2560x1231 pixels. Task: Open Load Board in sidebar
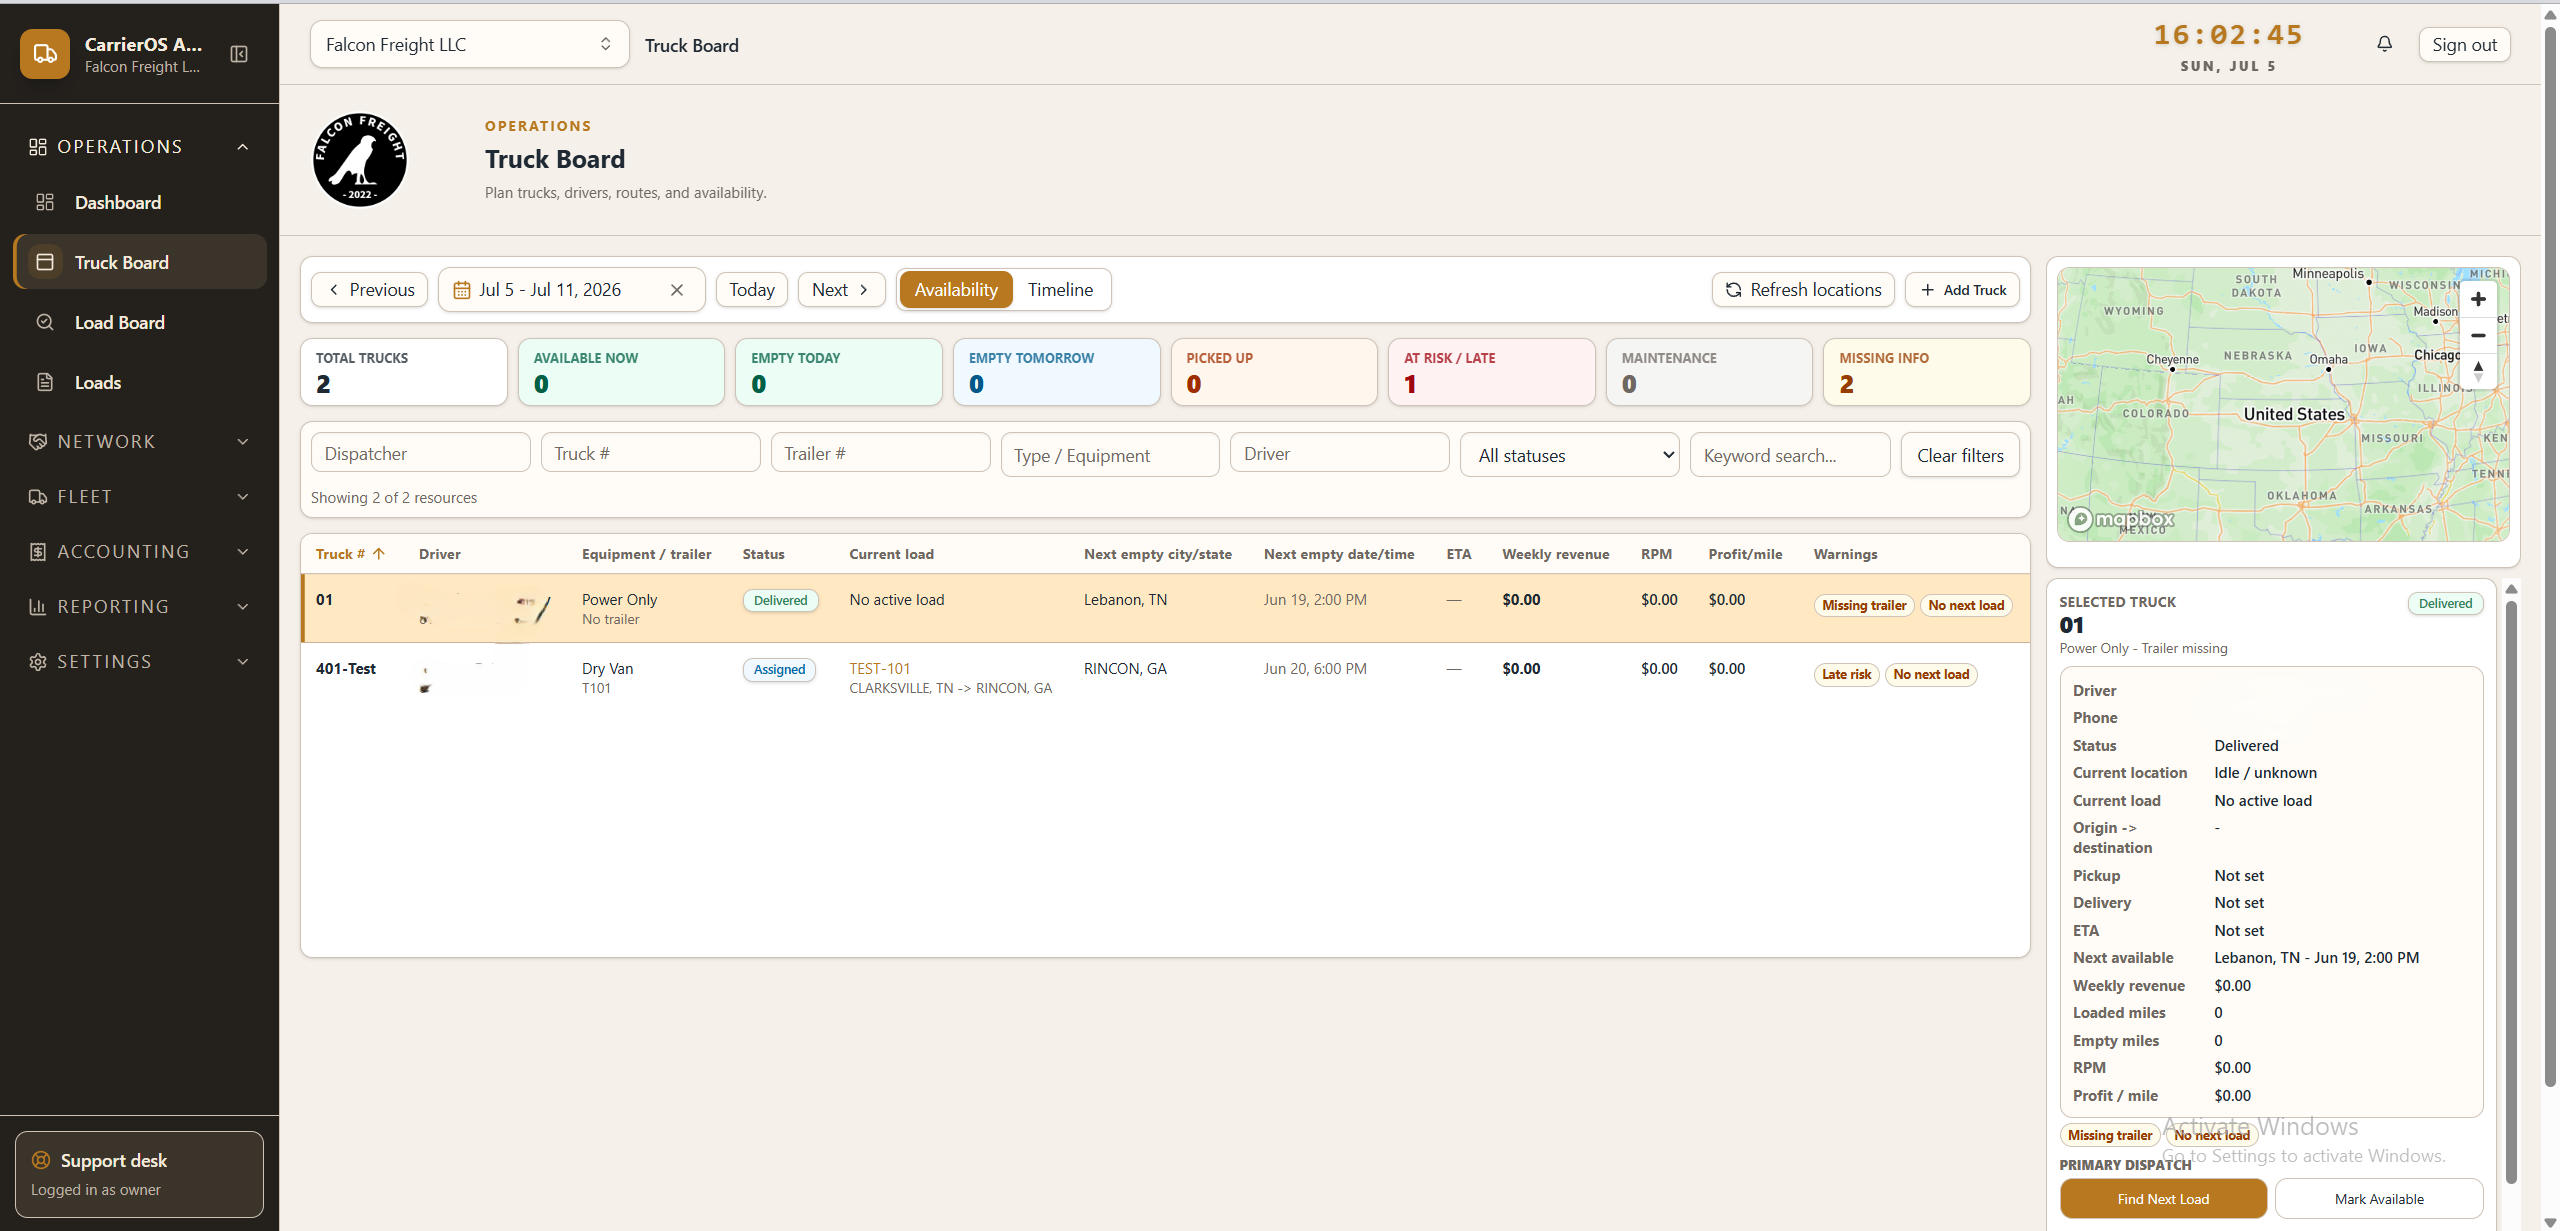click(x=140, y=323)
